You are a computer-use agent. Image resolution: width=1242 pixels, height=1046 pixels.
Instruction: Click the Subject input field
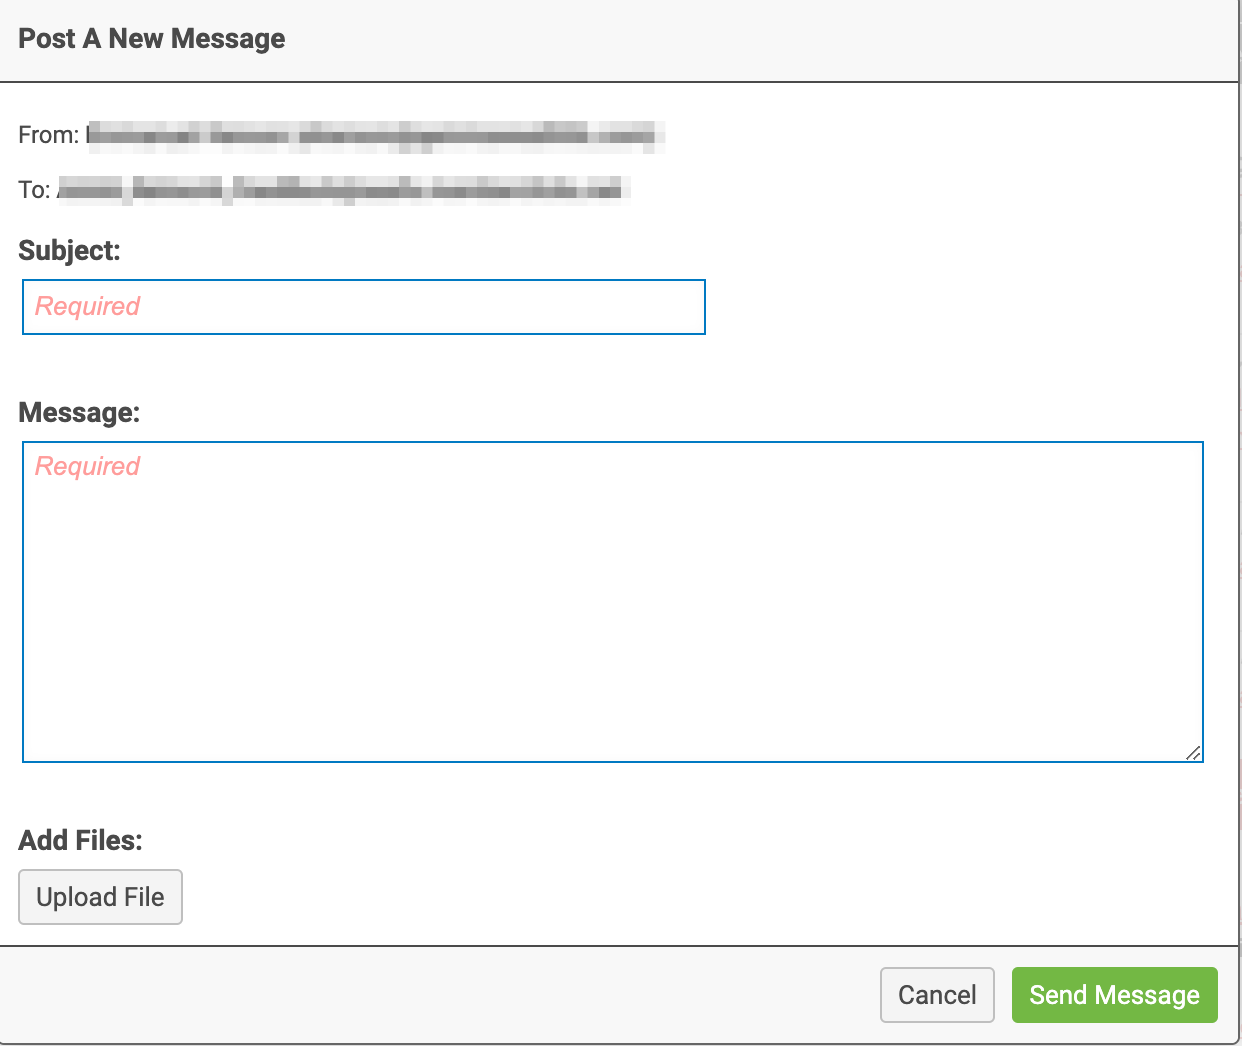click(x=364, y=307)
